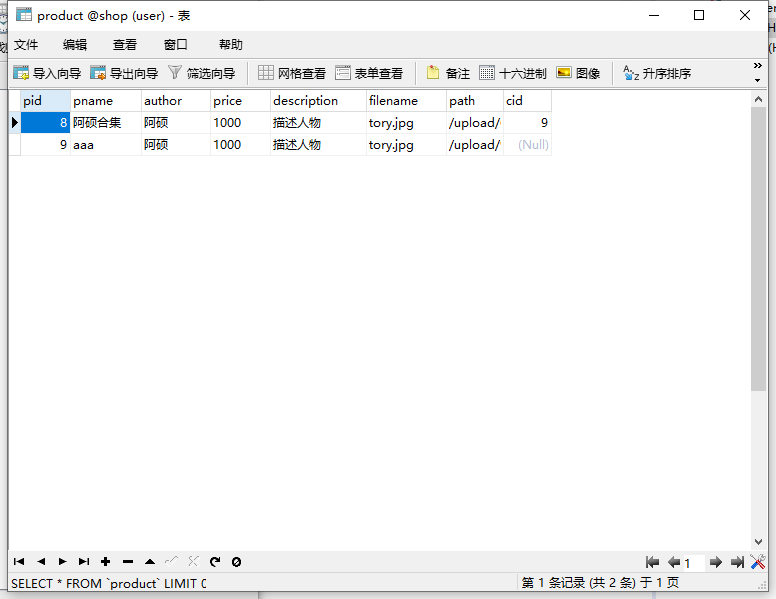
Task: Click the row indicator arrow of row 8
Action: pyautogui.click(x=14, y=122)
